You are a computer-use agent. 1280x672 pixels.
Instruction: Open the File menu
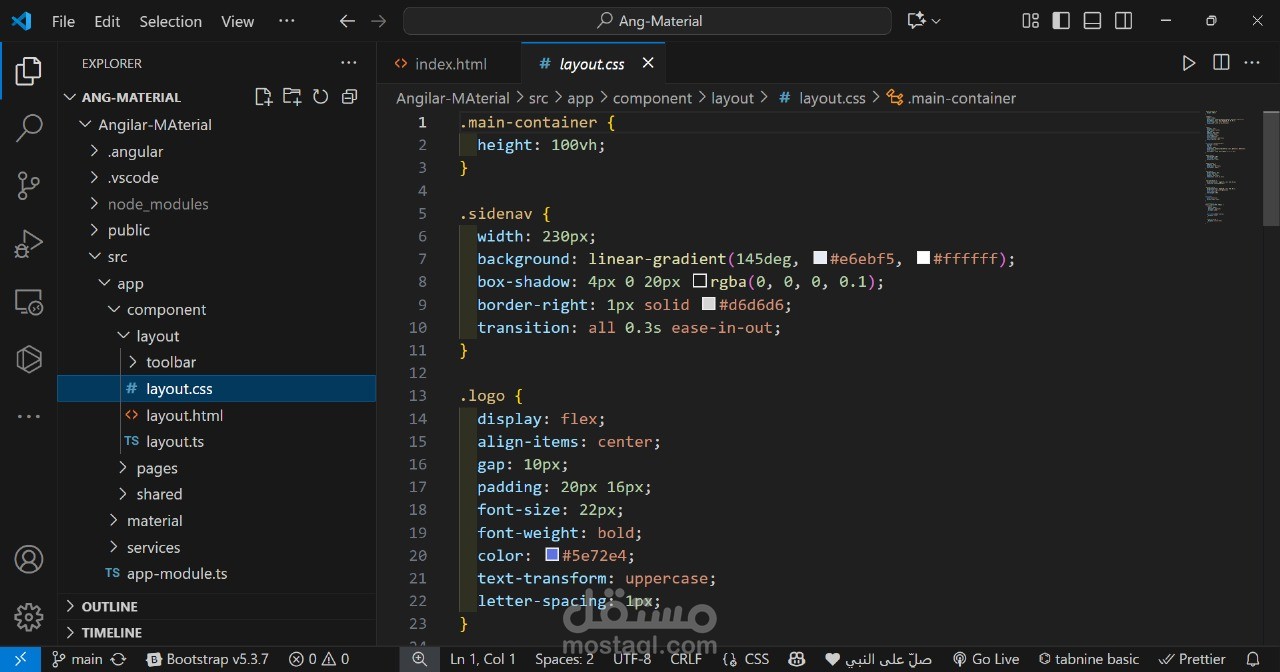(x=63, y=21)
